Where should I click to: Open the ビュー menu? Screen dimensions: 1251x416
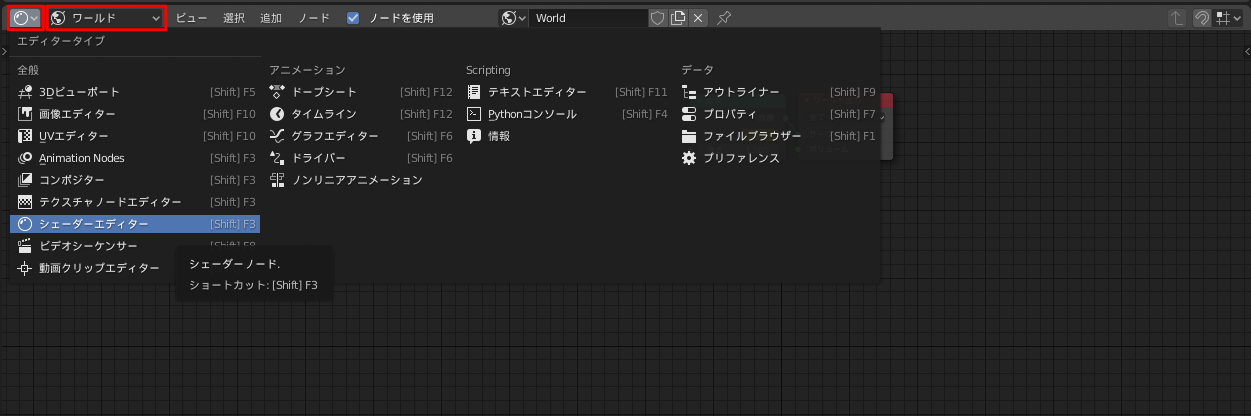click(191, 18)
